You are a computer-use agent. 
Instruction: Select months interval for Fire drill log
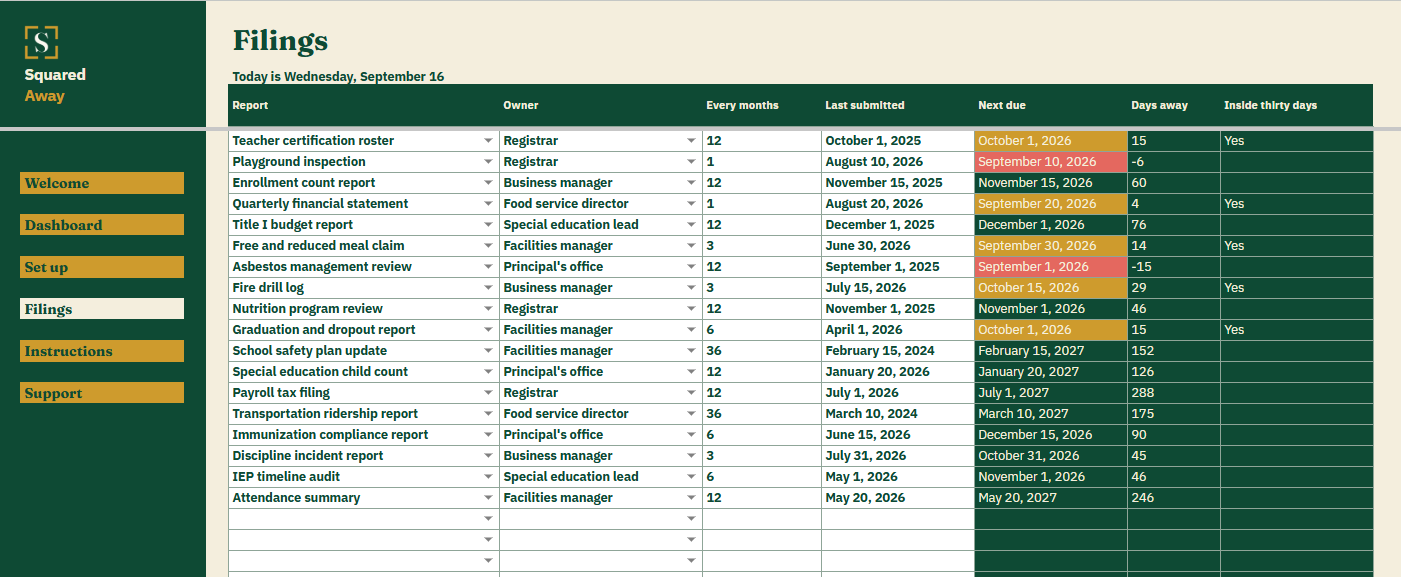762,288
